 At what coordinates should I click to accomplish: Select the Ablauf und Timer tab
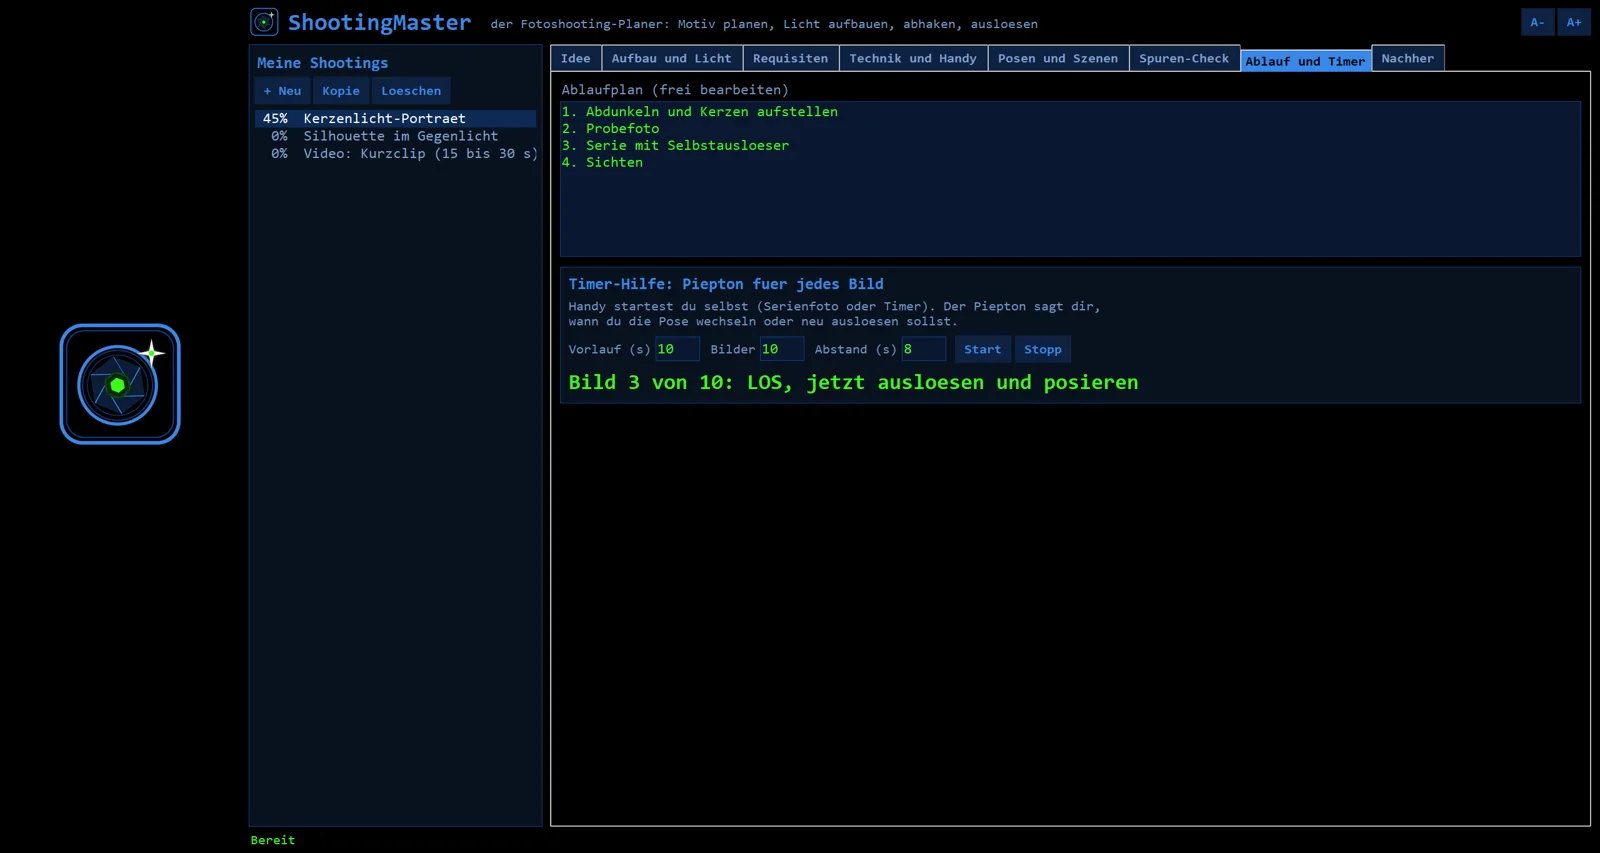pos(1305,61)
